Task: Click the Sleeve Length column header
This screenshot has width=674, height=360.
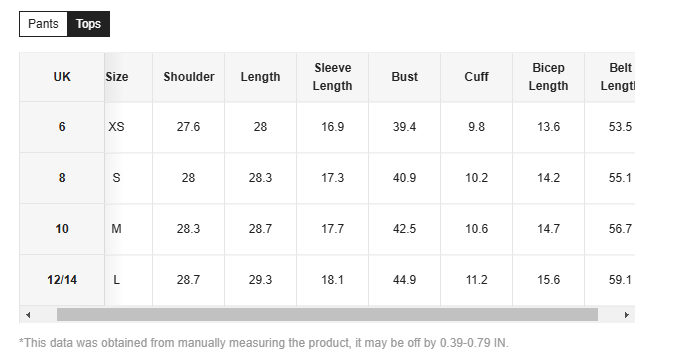Action: pos(332,77)
